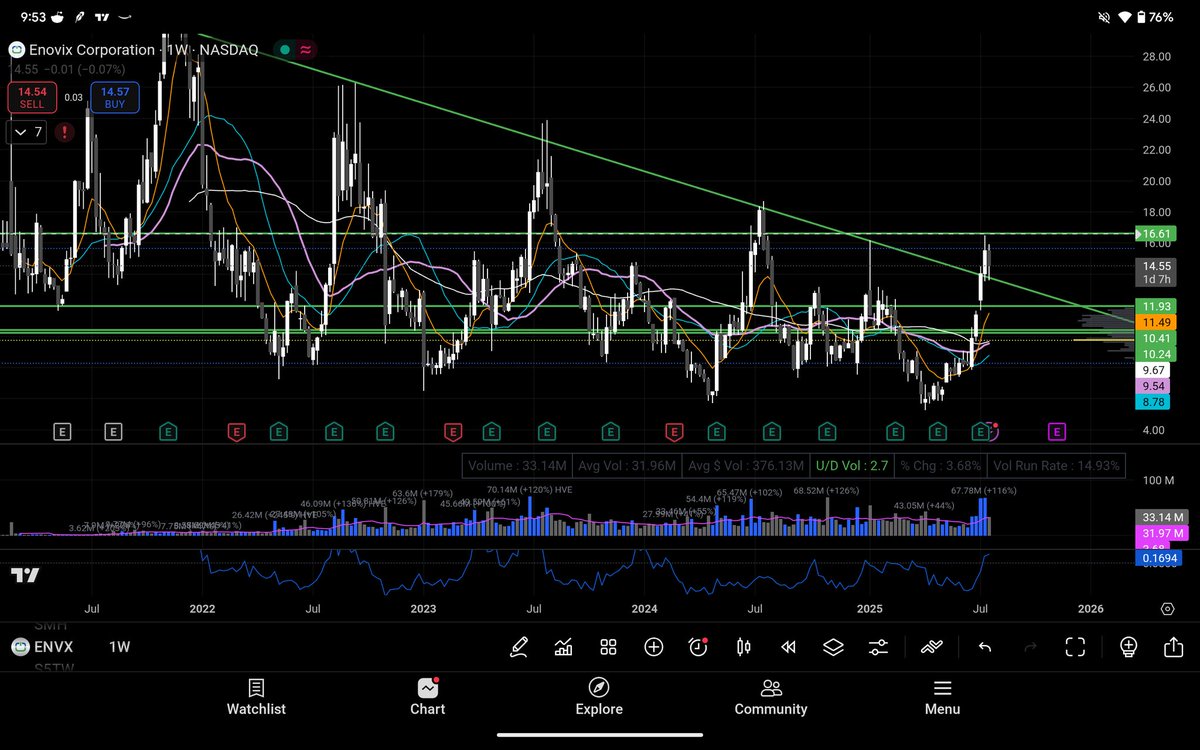Image resolution: width=1200 pixels, height=750 pixels.
Task: Open the alerts clock icon
Action: [x=698, y=647]
